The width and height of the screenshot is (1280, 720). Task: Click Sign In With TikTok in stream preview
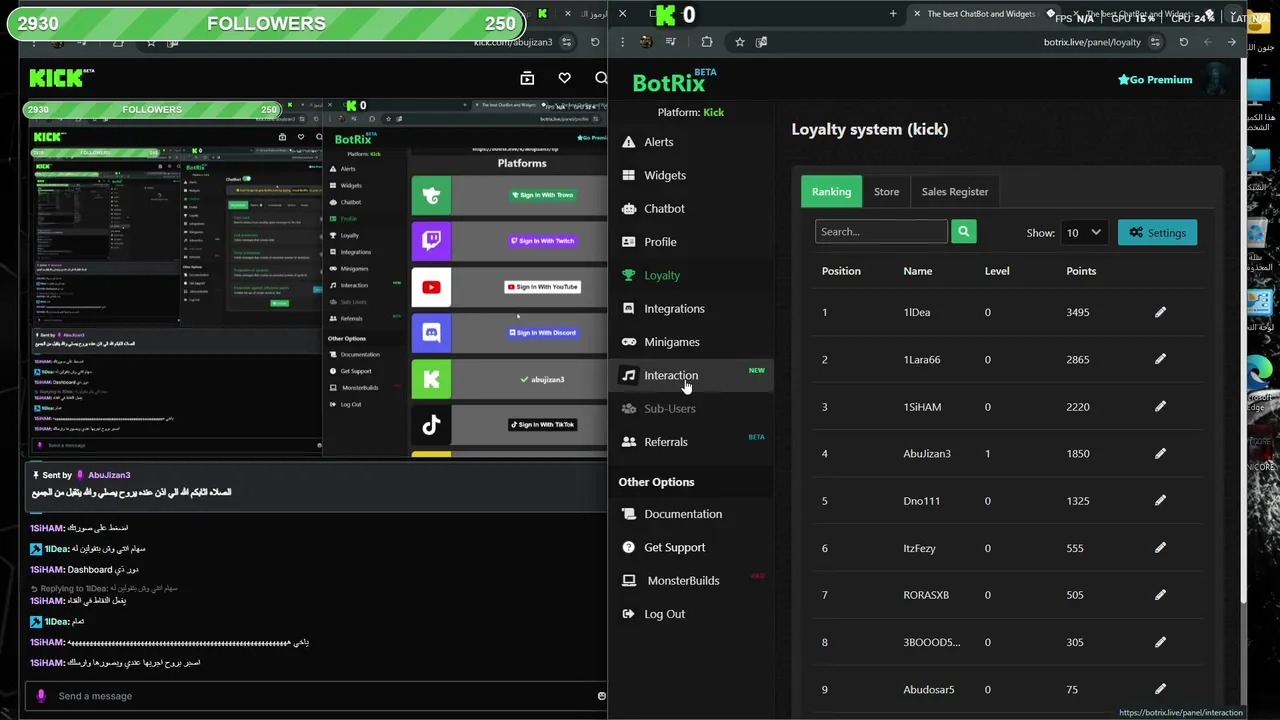point(543,424)
